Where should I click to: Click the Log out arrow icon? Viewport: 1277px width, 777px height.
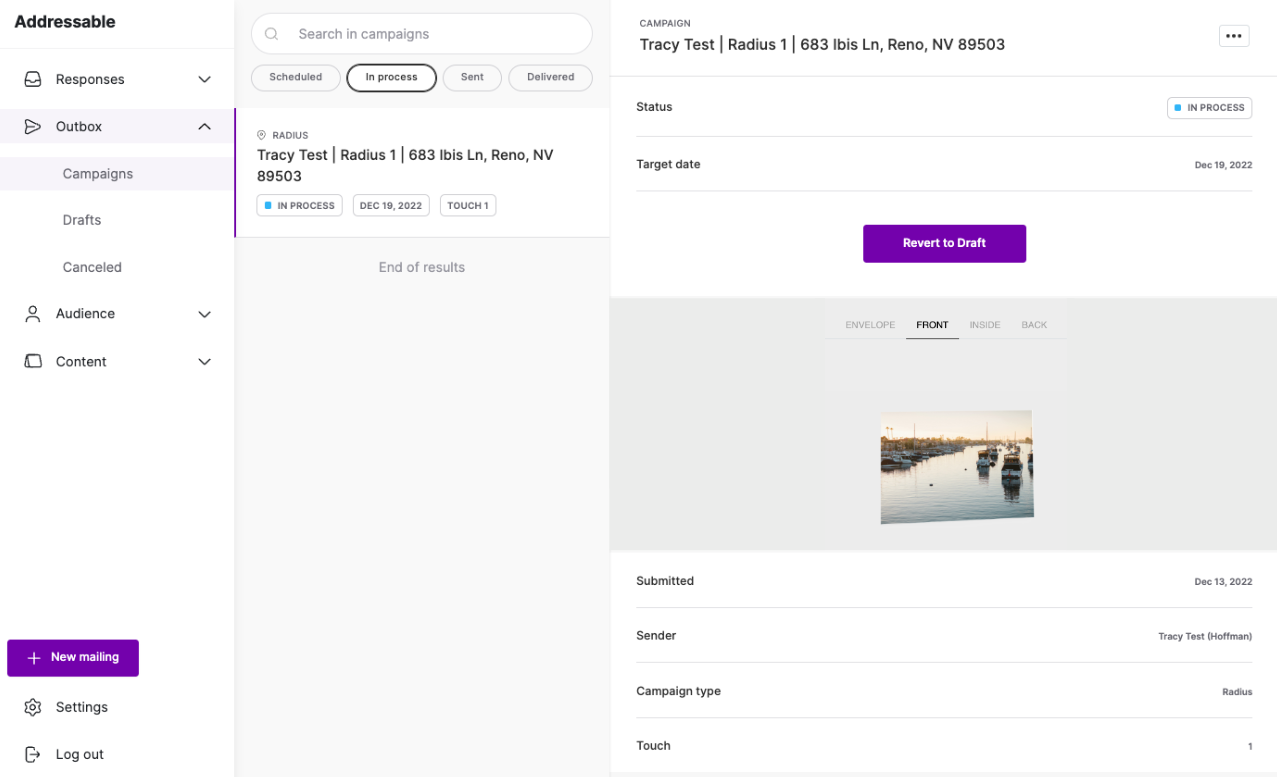pyautogui.click(x=33, y=754)
